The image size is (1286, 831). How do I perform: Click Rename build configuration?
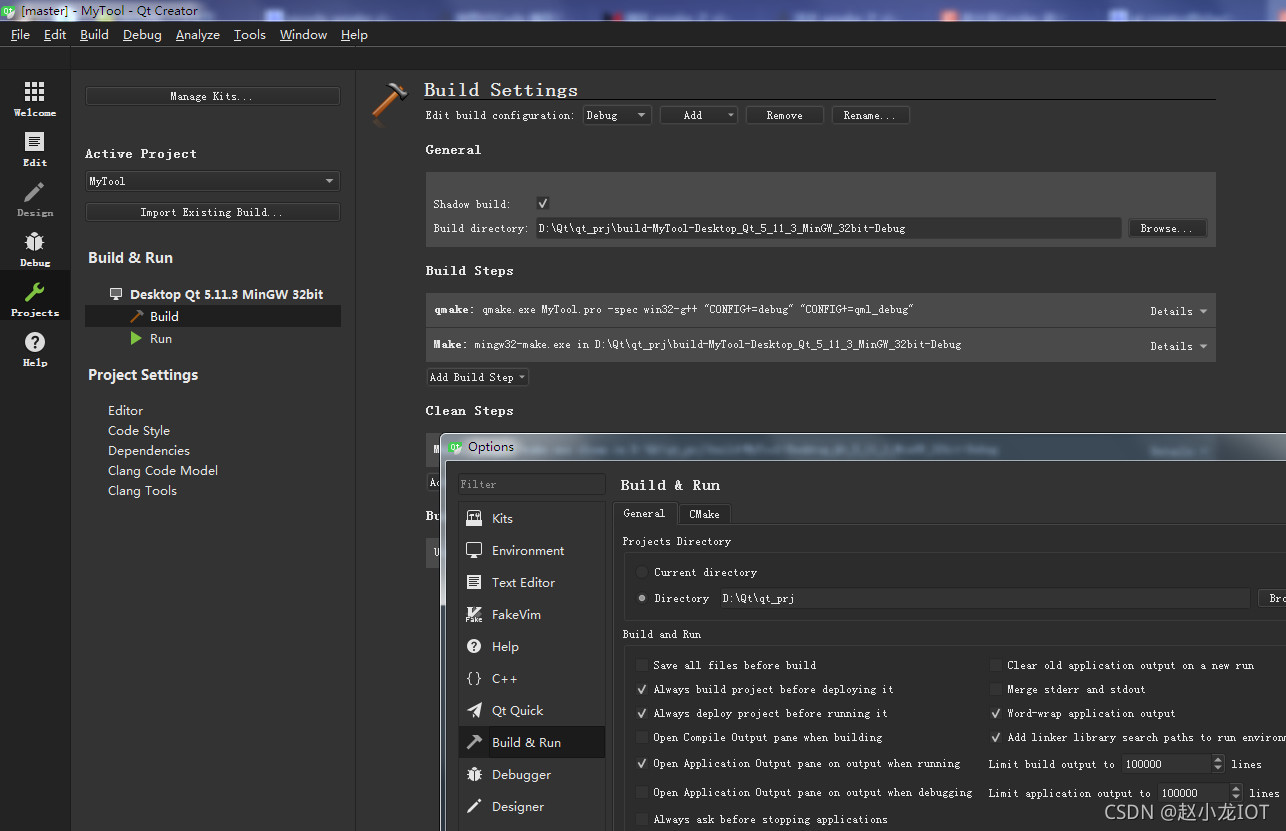pos(870,115)
